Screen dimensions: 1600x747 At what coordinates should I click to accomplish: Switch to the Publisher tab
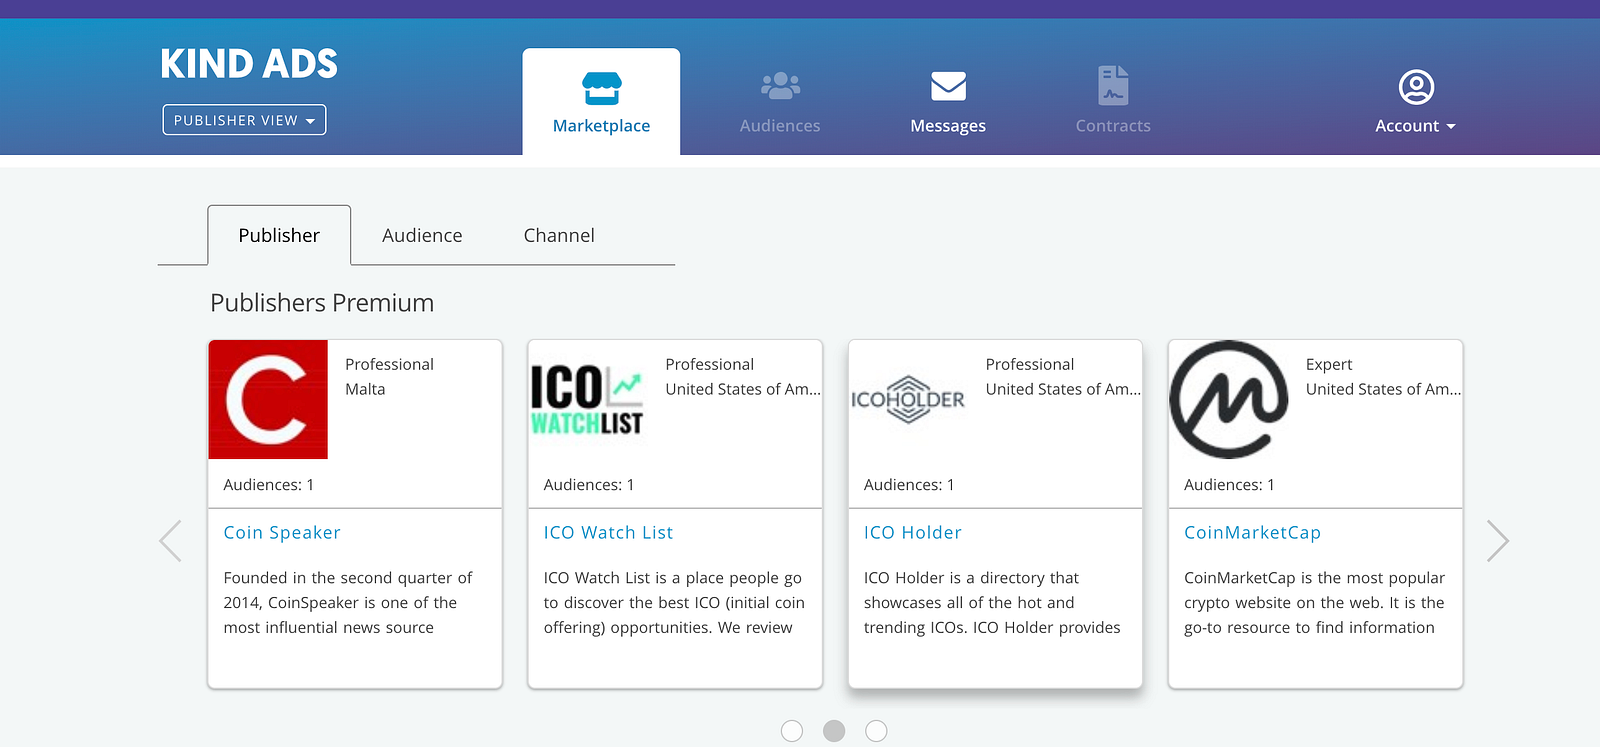[279, 235]
